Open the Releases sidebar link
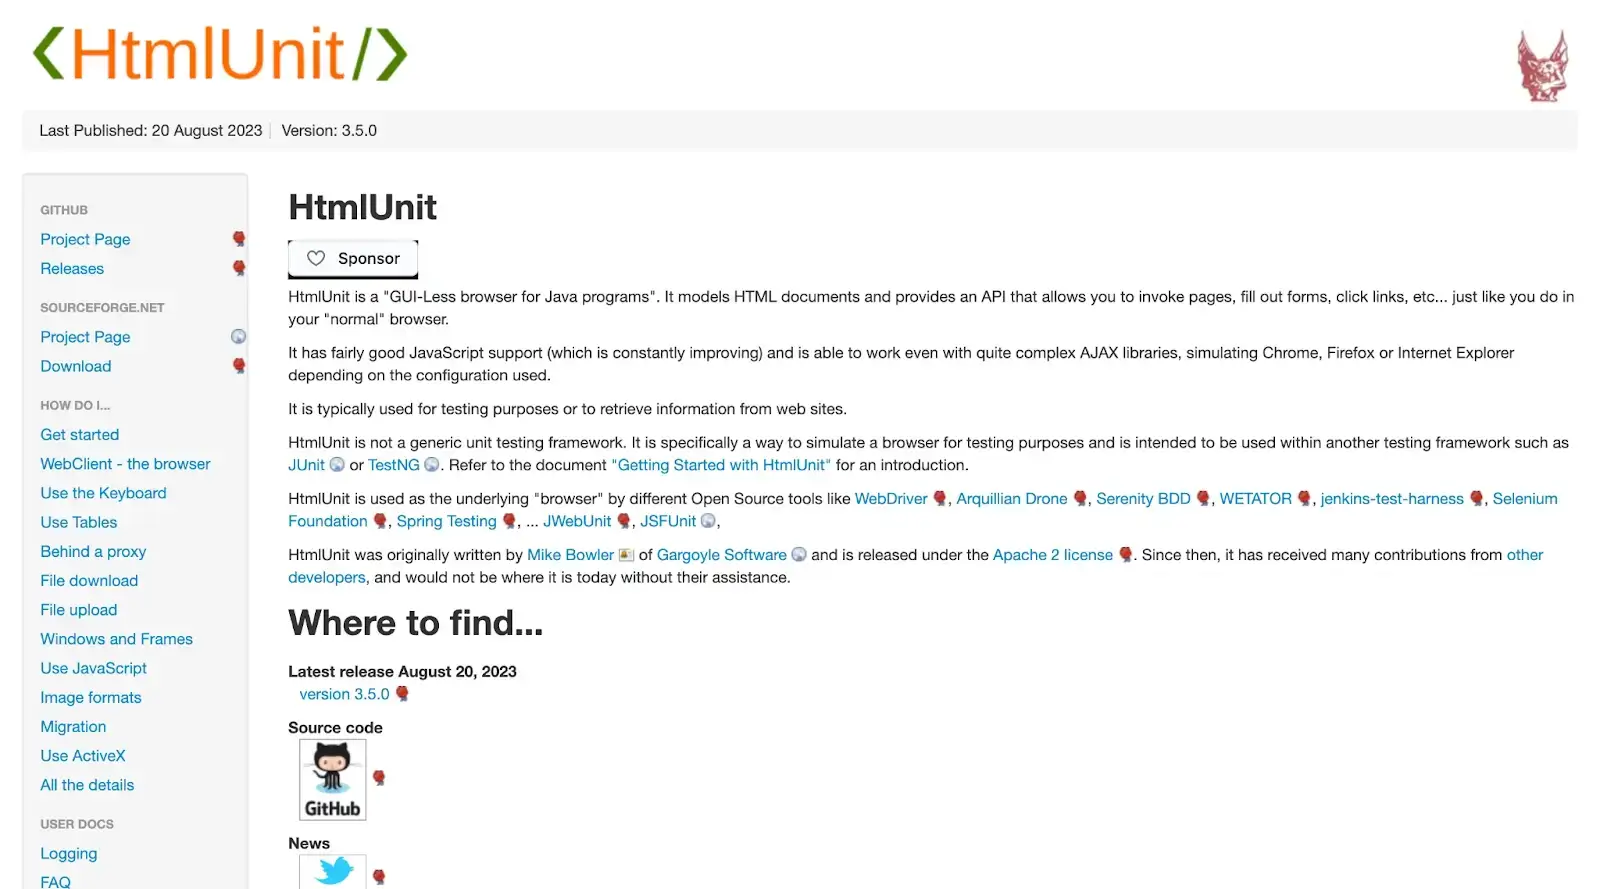 pos(72,268)
